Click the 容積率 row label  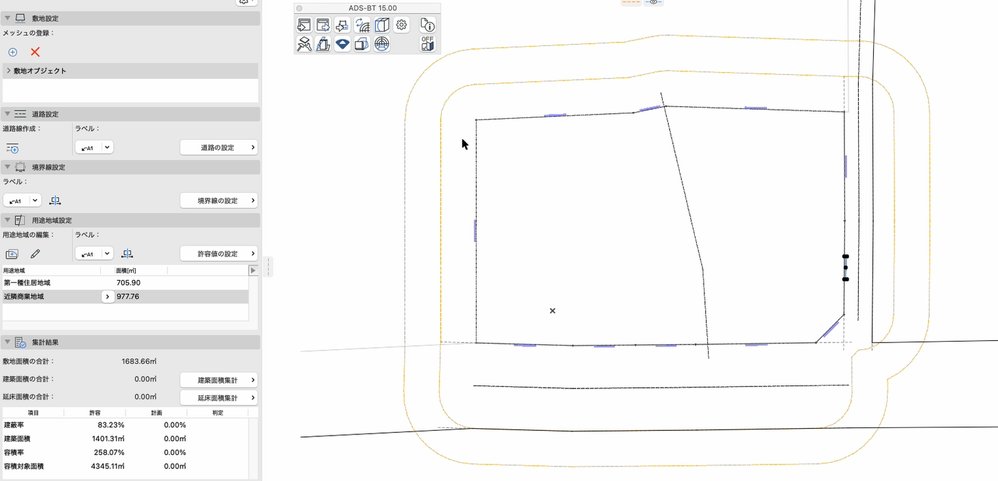(x=14, y=453)
